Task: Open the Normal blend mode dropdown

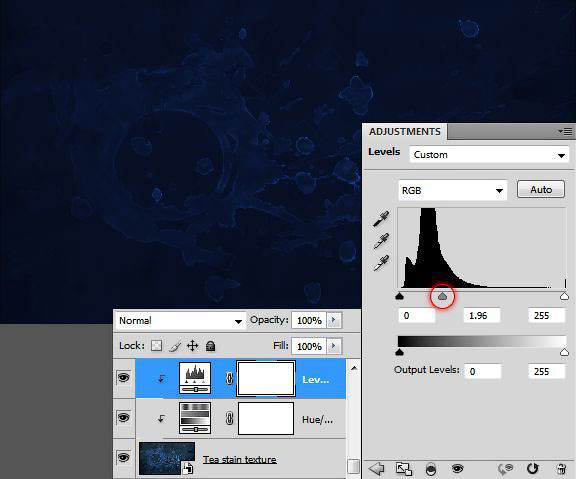Action: (180, 321)
